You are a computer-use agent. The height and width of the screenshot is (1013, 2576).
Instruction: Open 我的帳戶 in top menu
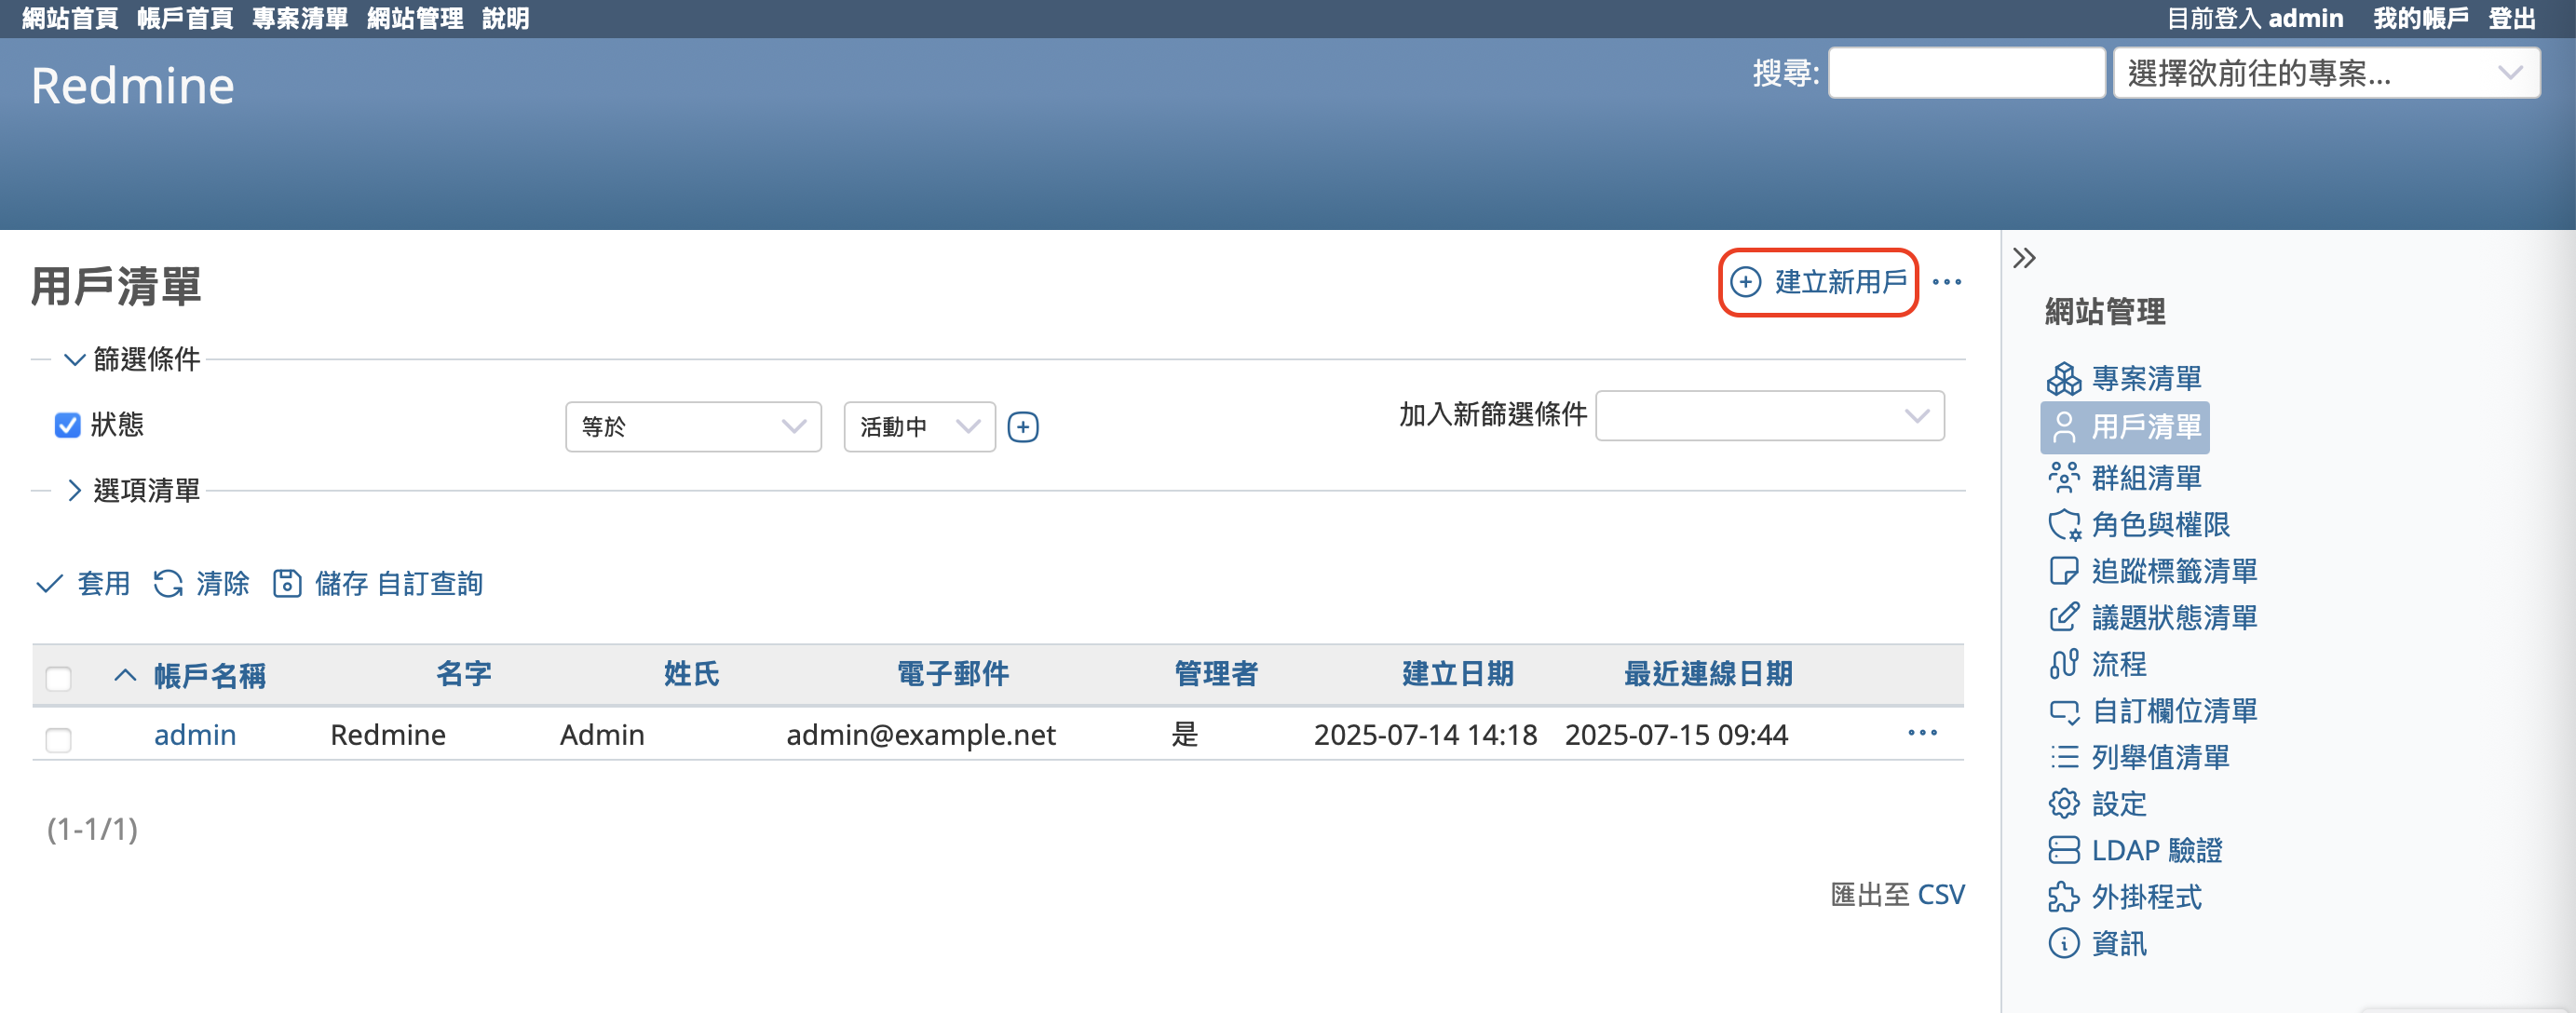tap(2421, 18)
